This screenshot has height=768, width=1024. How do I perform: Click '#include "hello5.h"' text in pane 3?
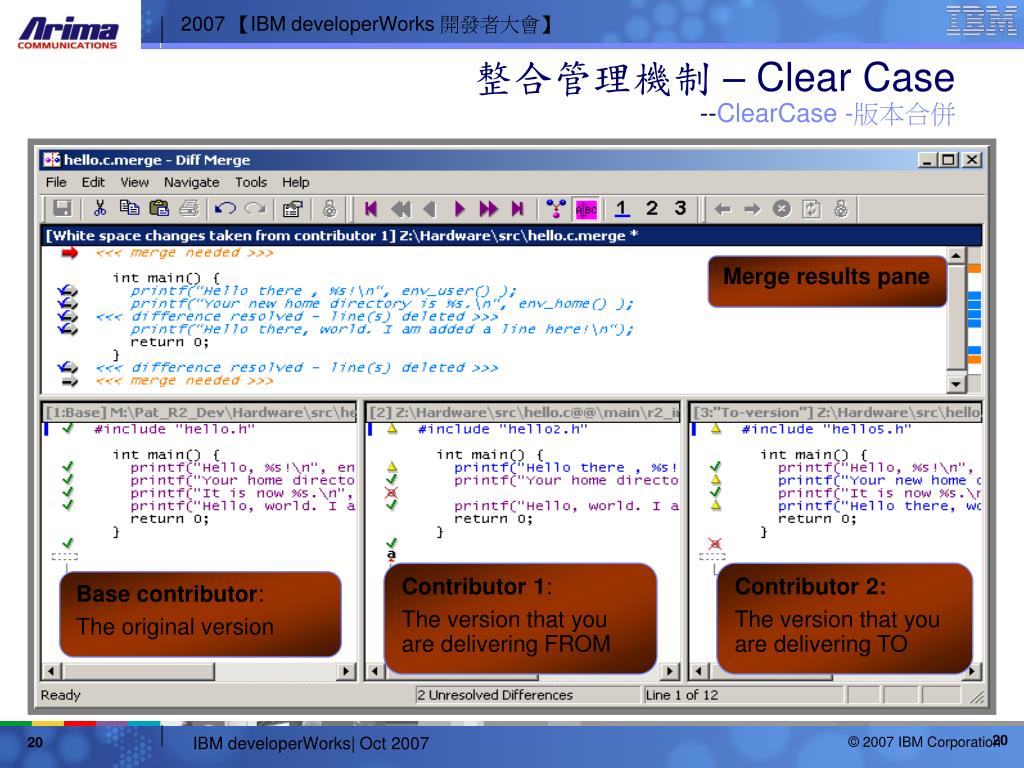pos(826,429)
